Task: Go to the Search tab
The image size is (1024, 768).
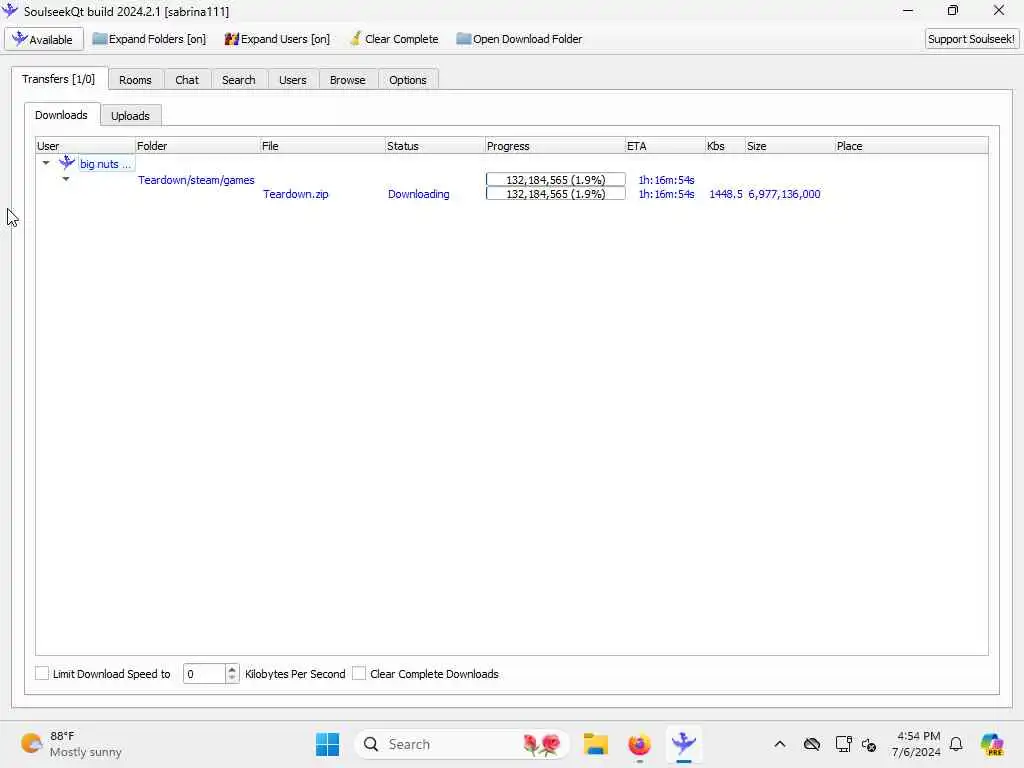Action: 238,80
